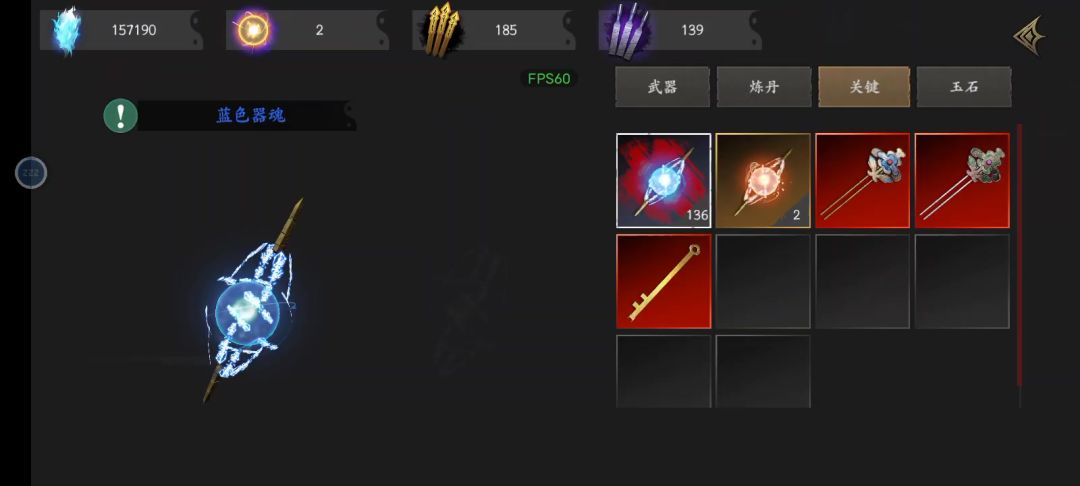1080x486 pixels.
Task: Switch to the 炼丹 tab
Action: click(764, 87)
